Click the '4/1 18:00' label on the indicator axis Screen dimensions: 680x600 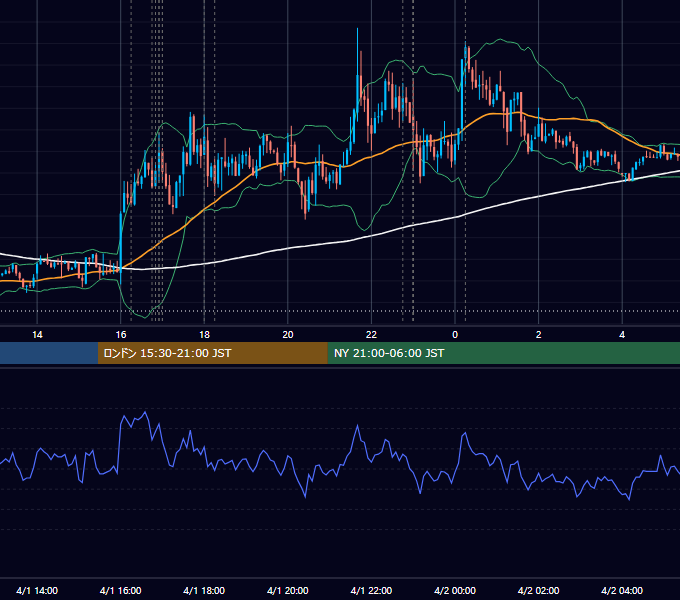click(204, 590)
